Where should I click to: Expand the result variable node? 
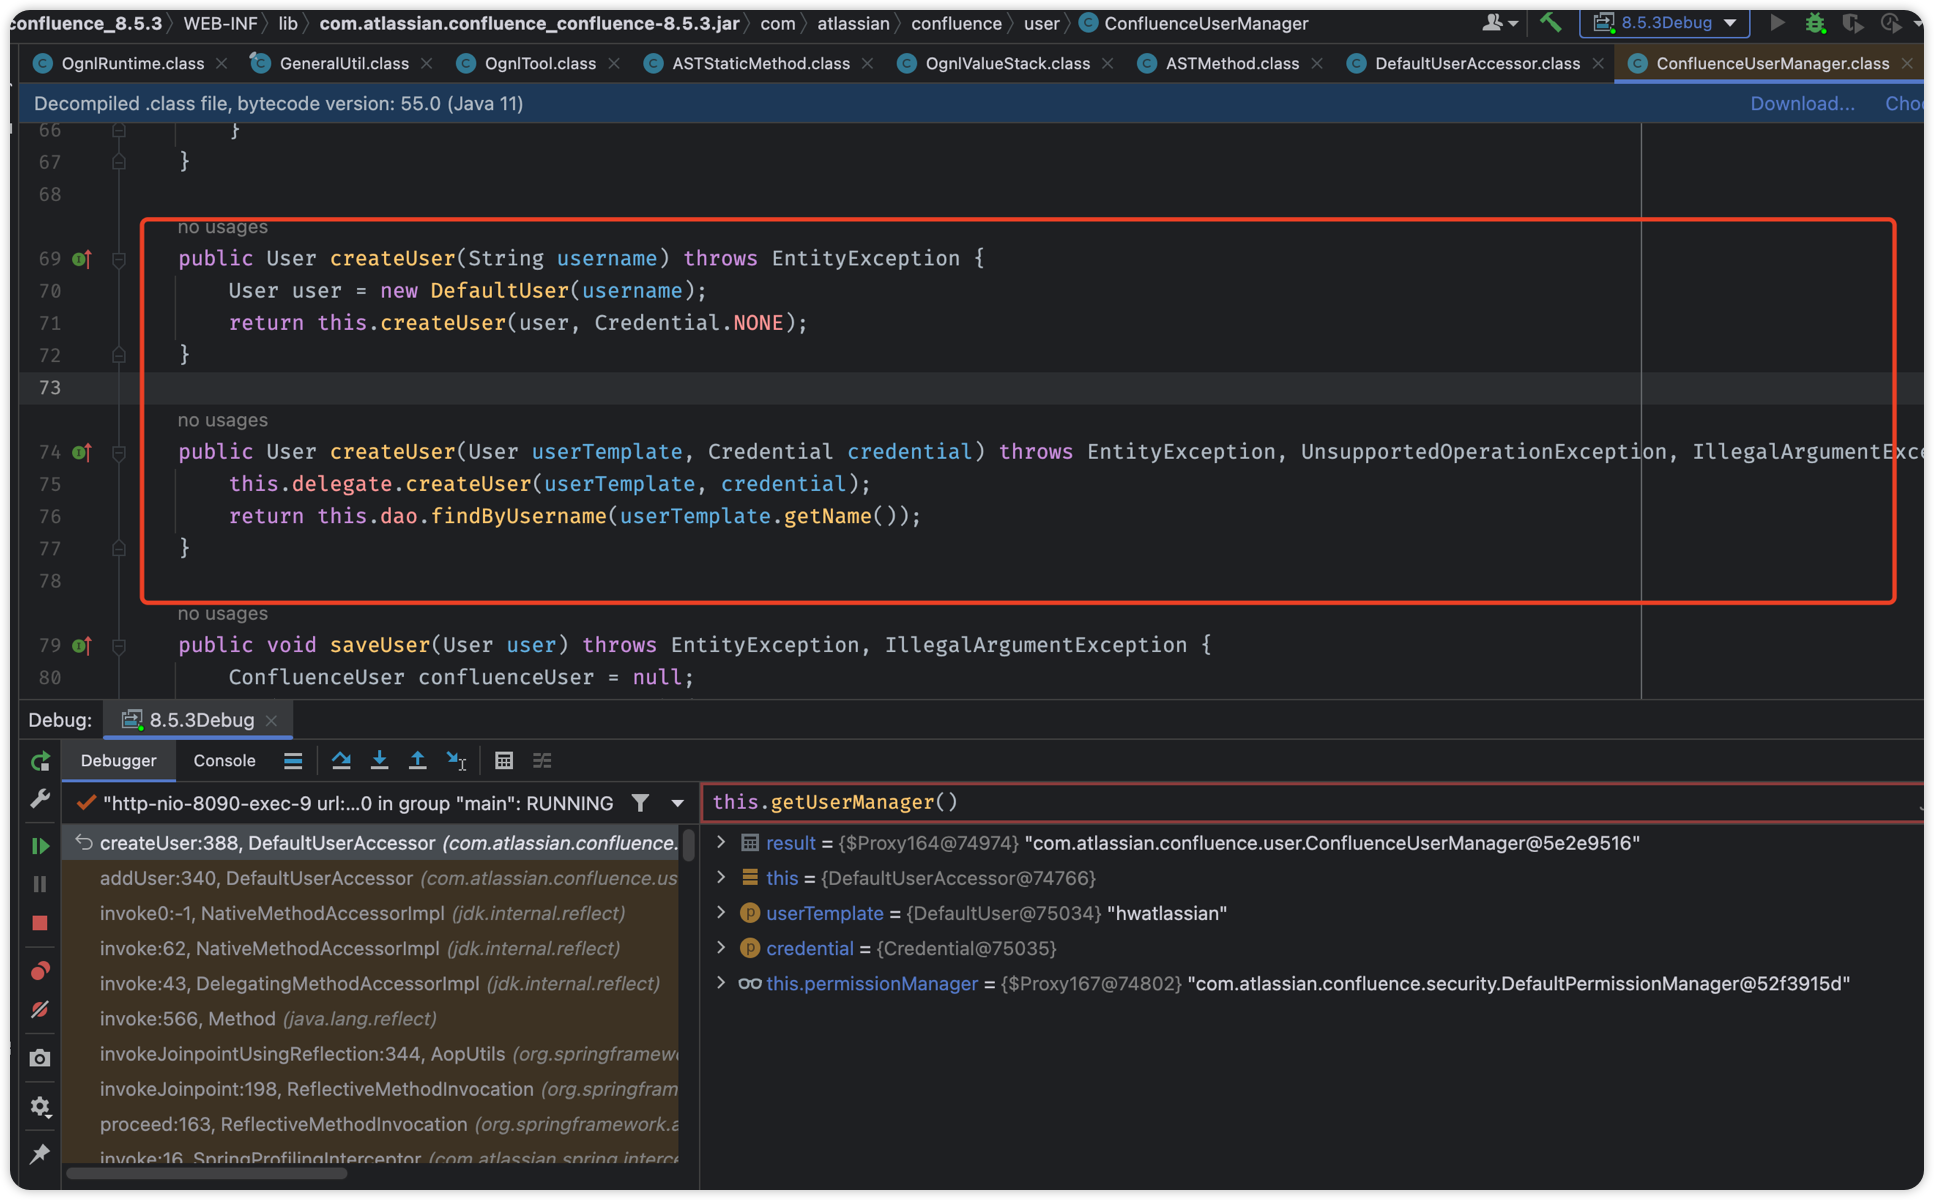click(x=721, y=843)
